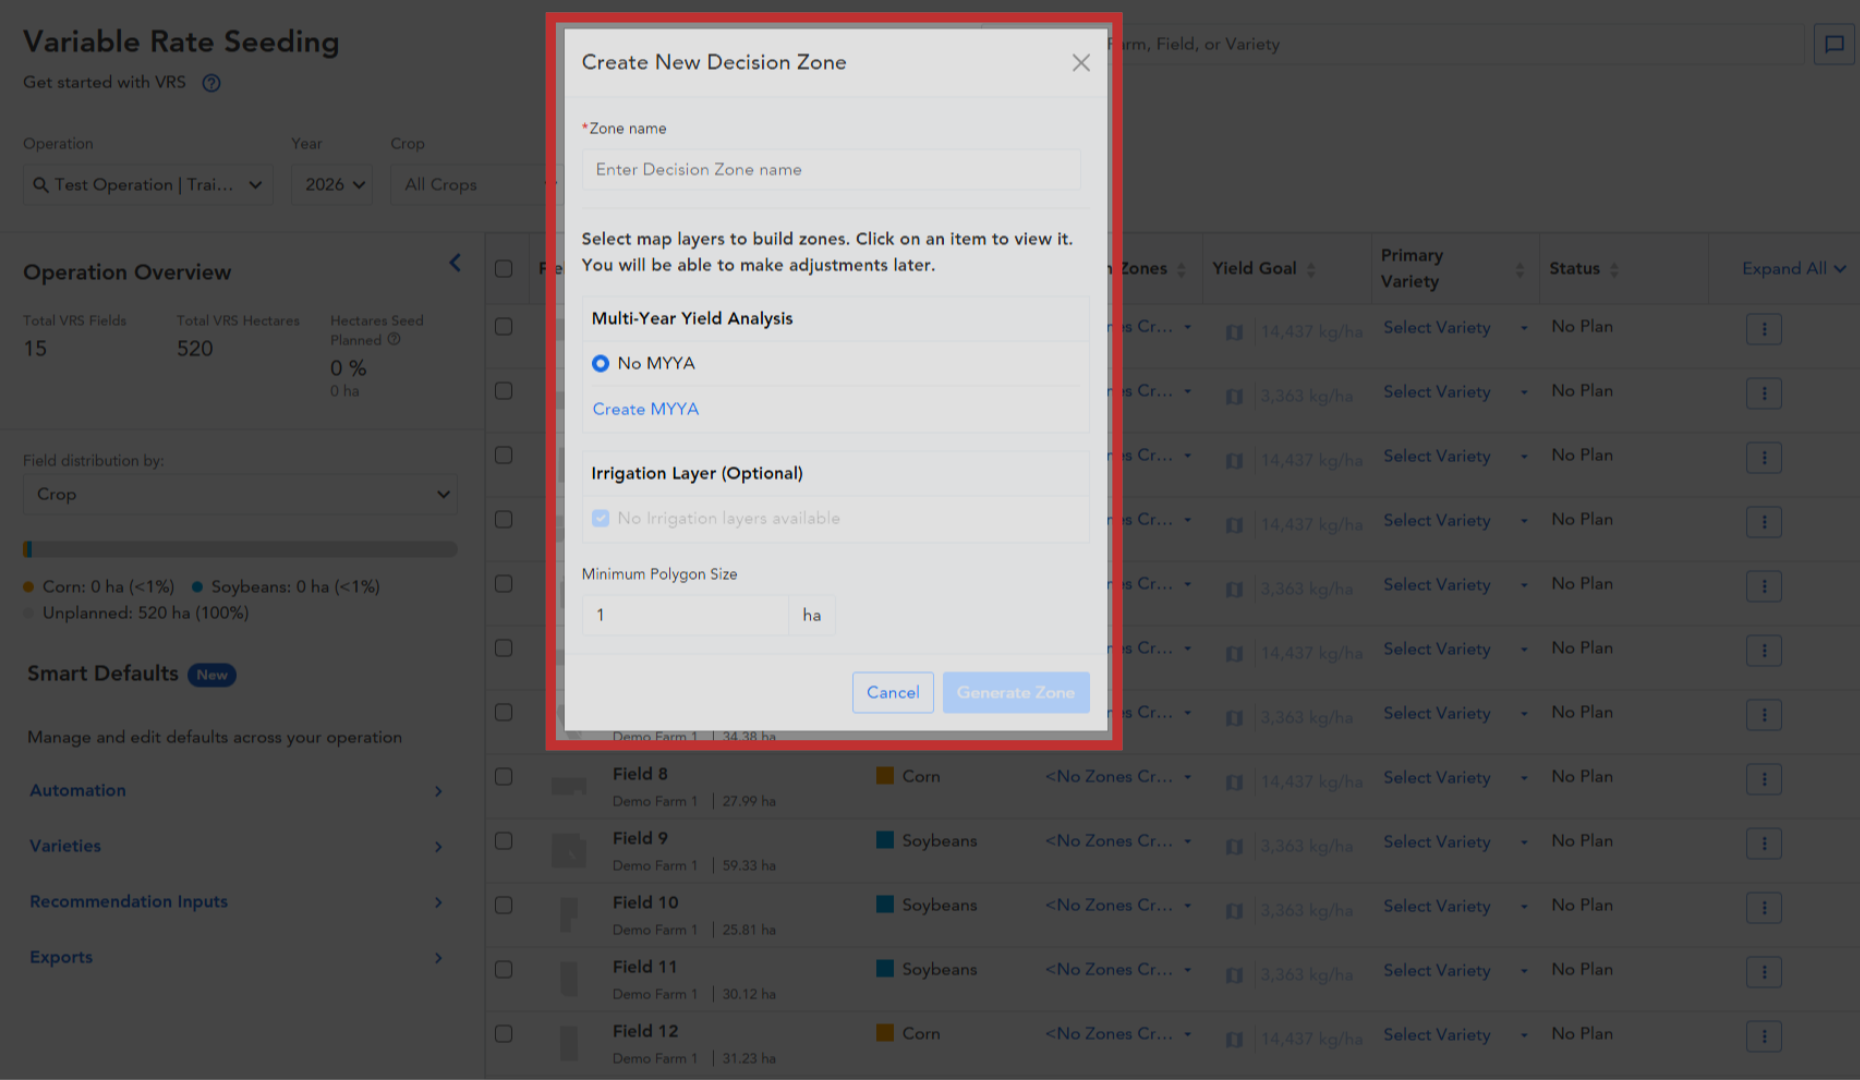Open Field 12 row actions menu

pyautogui.click(x=1764, y=1036)
